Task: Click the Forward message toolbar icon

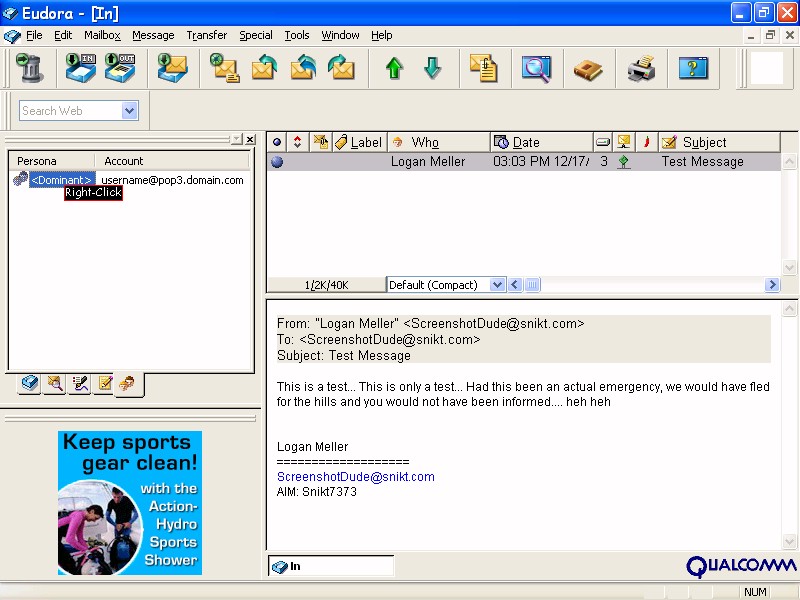Action: (x=341, y=68)
